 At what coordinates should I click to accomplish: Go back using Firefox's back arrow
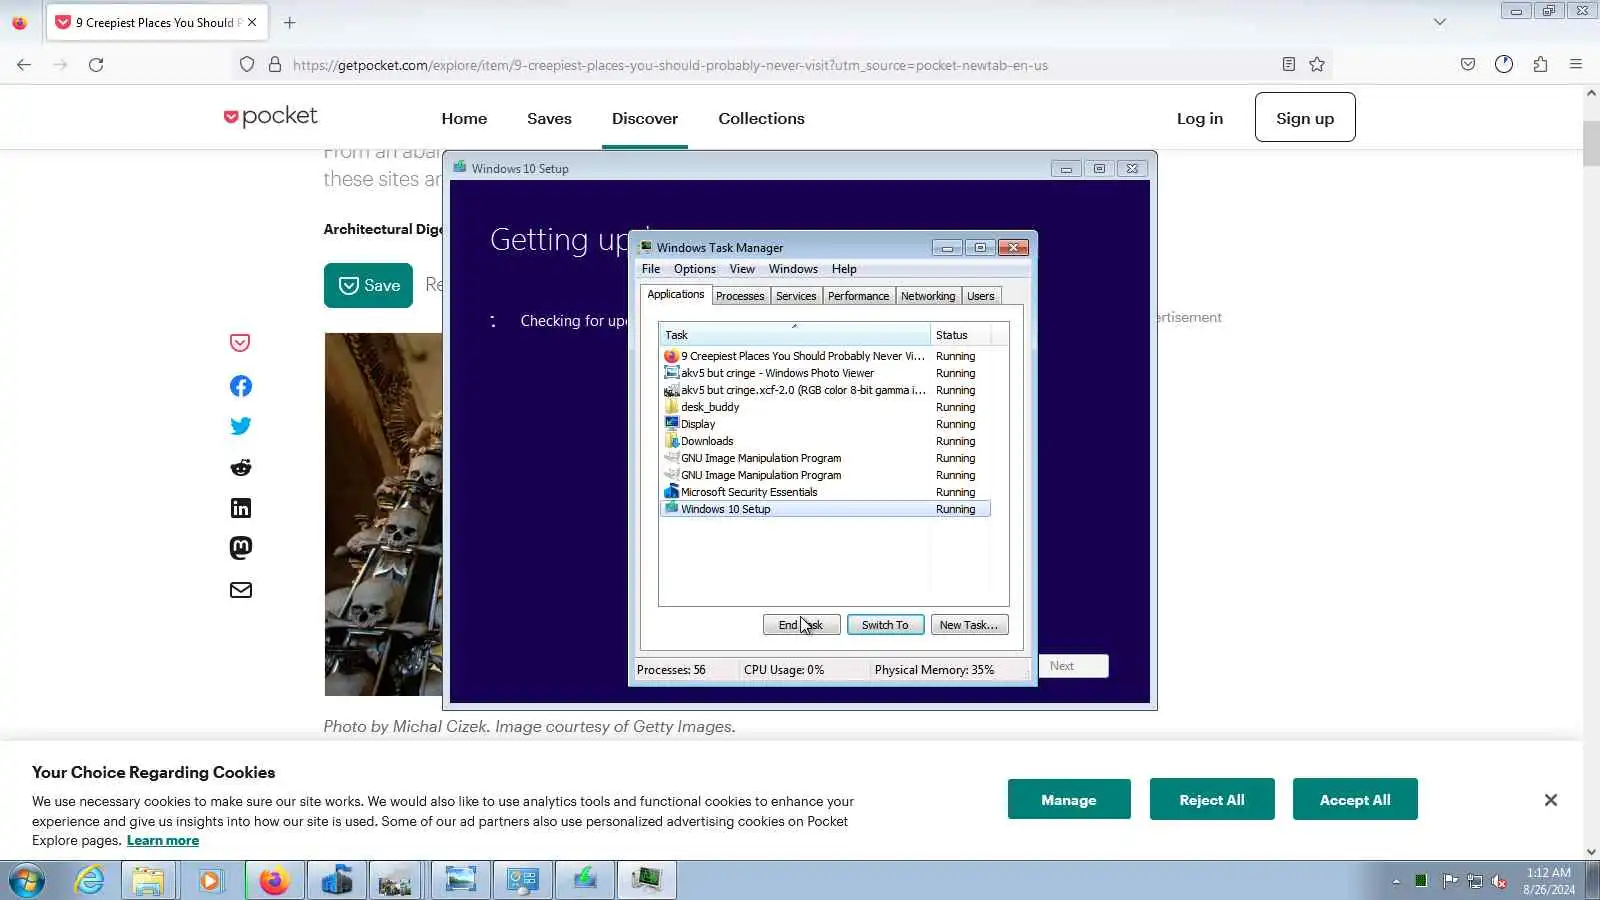pyautogui.click(x=24, y=65)
